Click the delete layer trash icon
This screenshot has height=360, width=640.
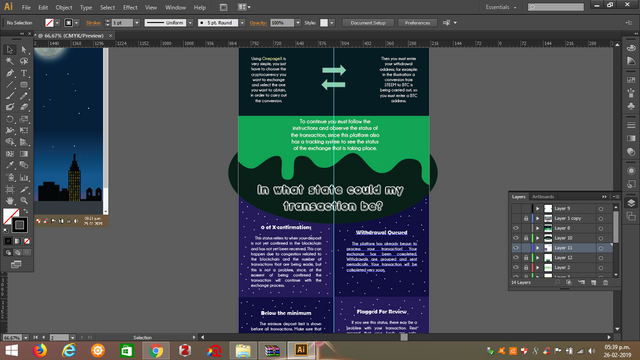(x=606, y=282)
